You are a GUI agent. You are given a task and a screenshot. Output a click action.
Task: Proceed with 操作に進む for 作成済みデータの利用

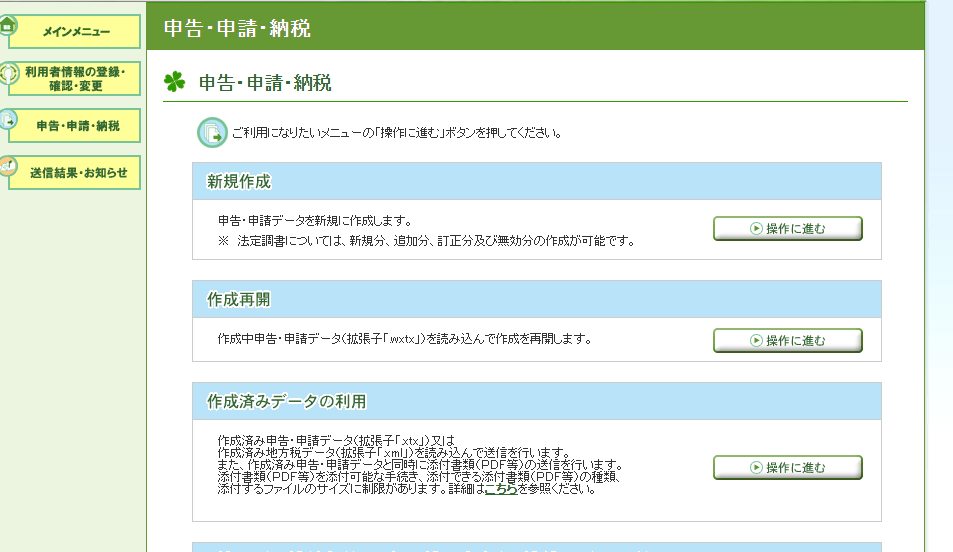(787, 468)
